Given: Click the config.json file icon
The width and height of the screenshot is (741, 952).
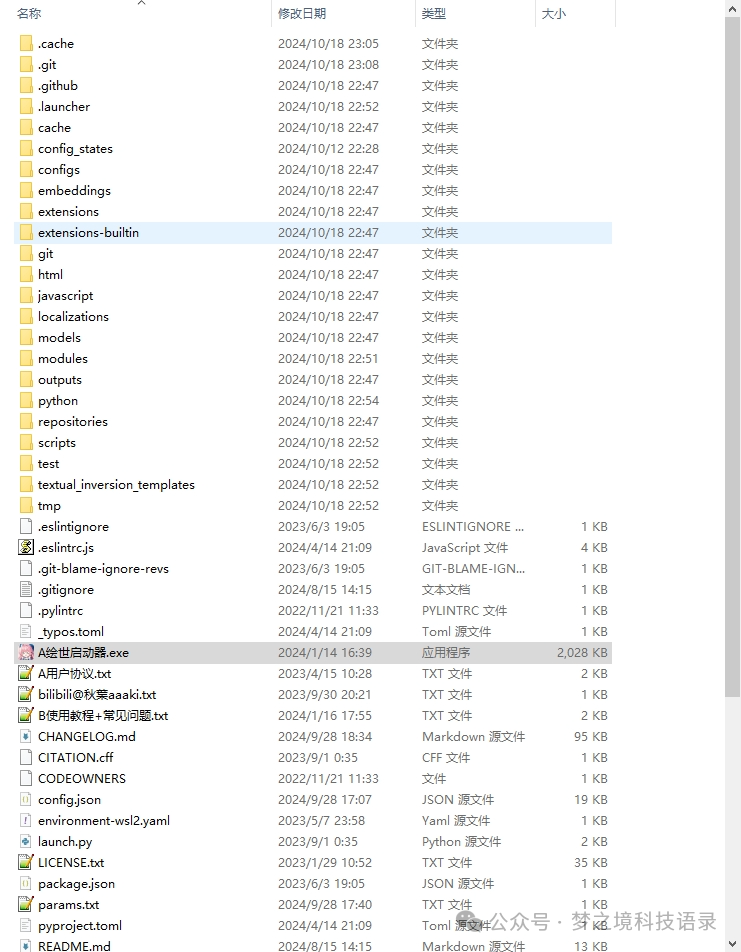Looking at the screenshot, I should (x=26, y=800).
